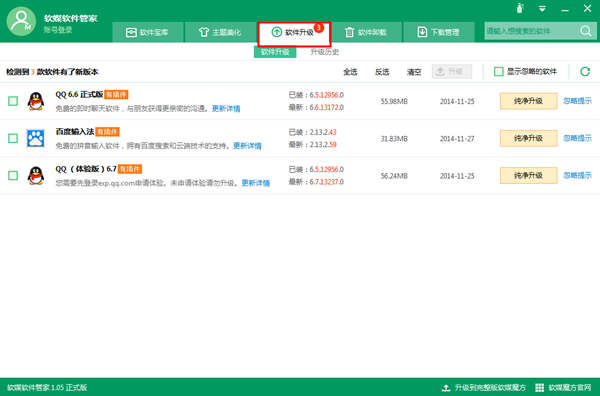
Task: Select the 软件升级 tab
Action: tap(293, 34)
